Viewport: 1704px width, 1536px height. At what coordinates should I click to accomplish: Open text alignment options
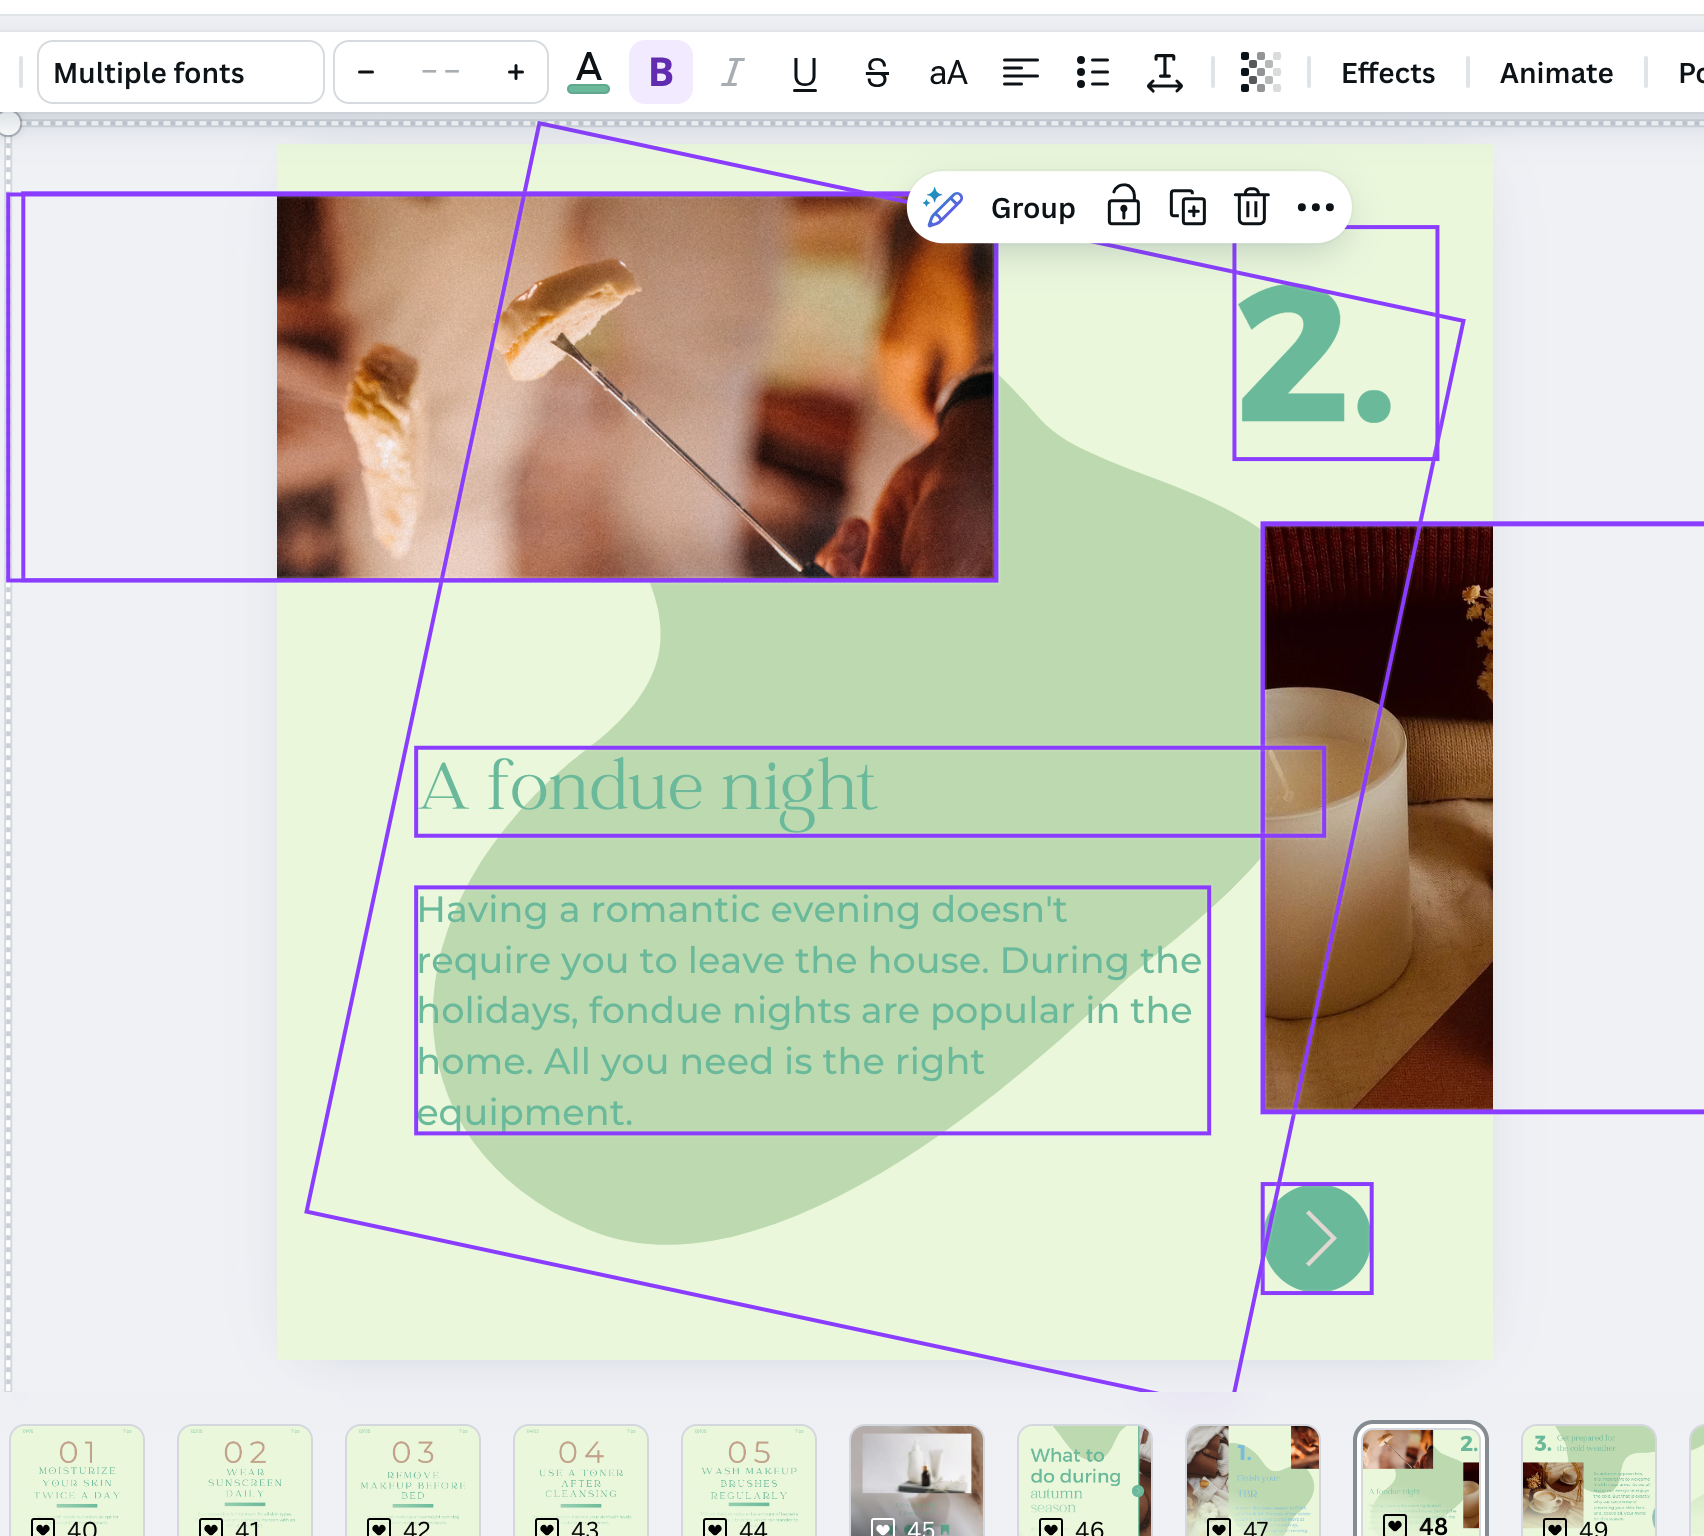click(x=1020, y=72)
